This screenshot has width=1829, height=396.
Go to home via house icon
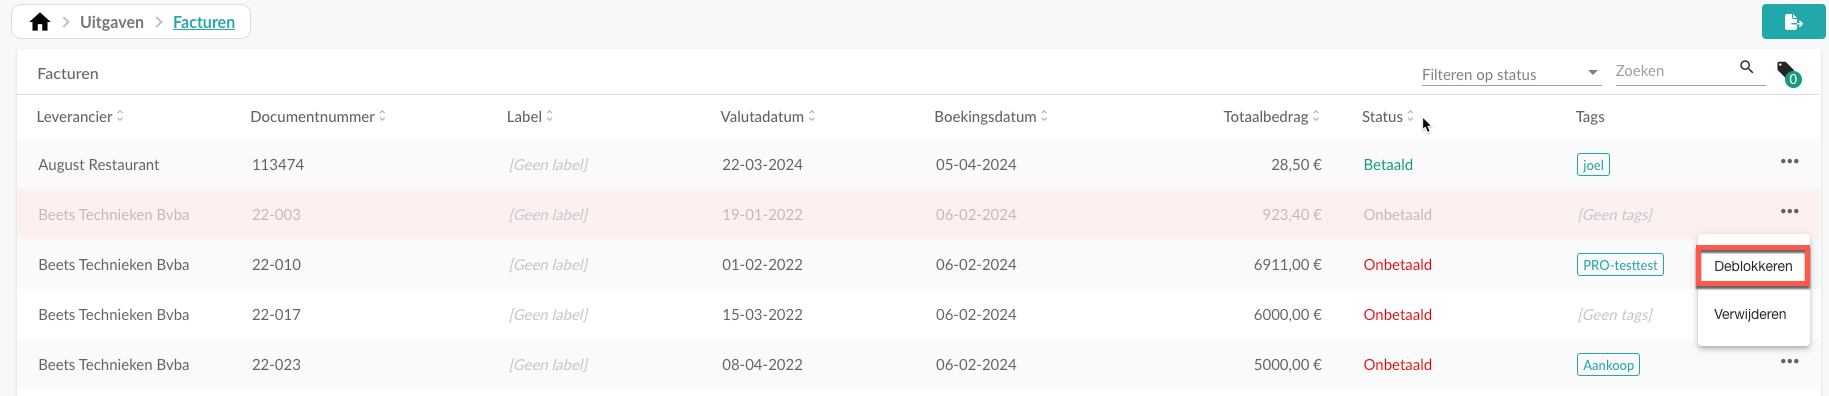point(40,22)
